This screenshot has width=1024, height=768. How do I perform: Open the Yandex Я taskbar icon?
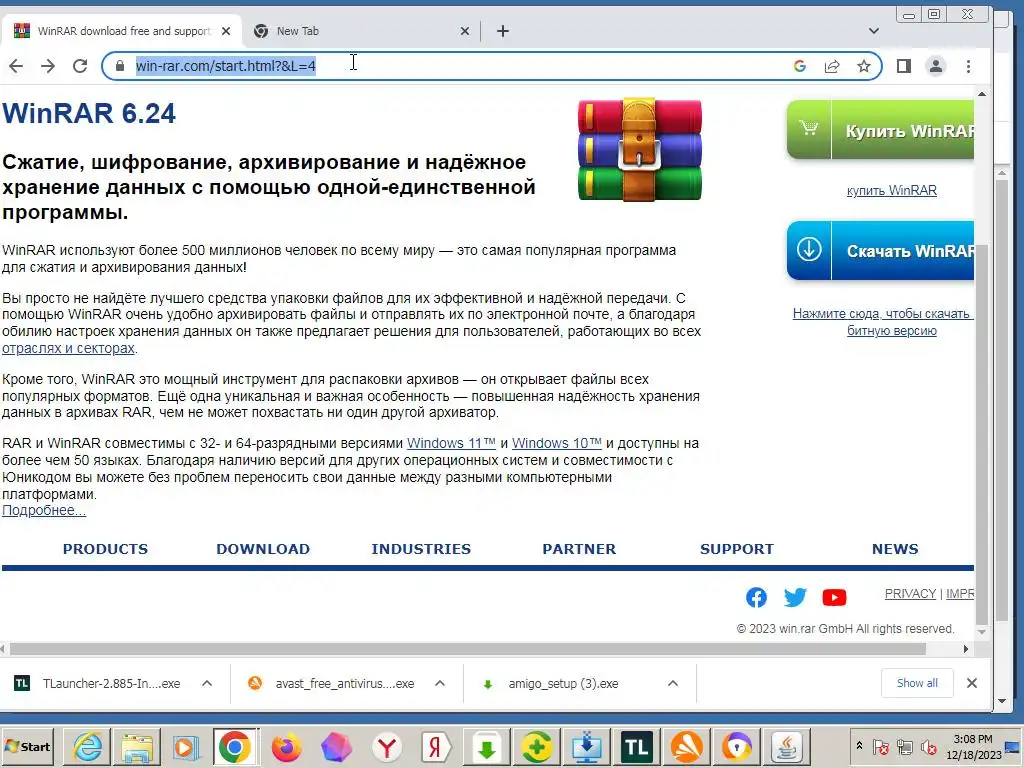click(435, 746)
